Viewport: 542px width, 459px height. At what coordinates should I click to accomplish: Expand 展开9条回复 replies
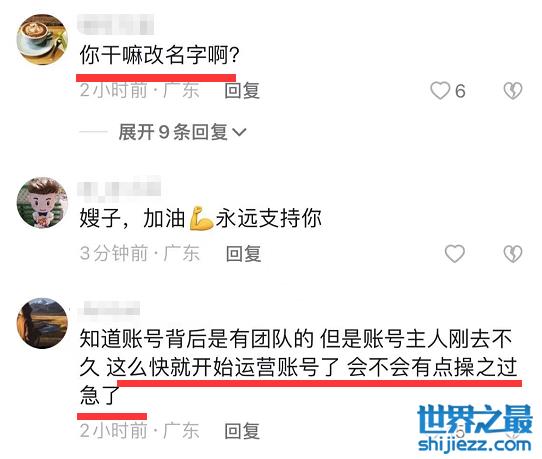[183, 132]
